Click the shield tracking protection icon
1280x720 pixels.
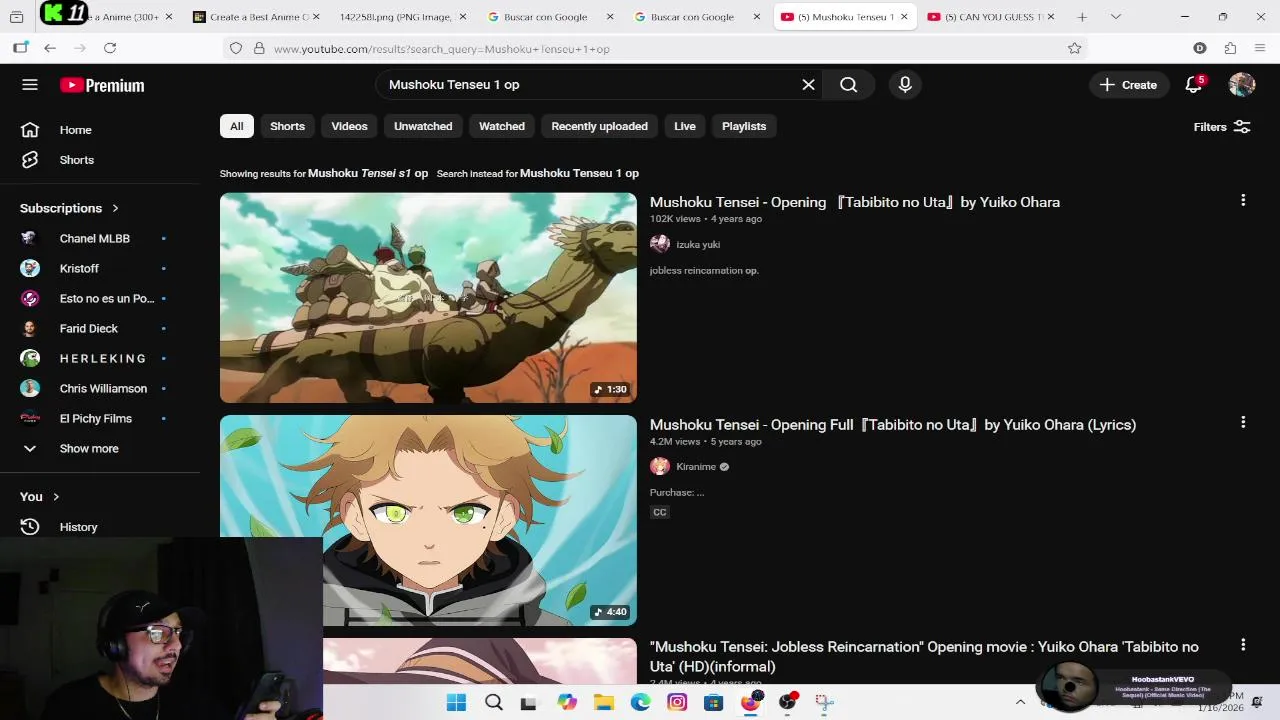[x=236, y=48]
